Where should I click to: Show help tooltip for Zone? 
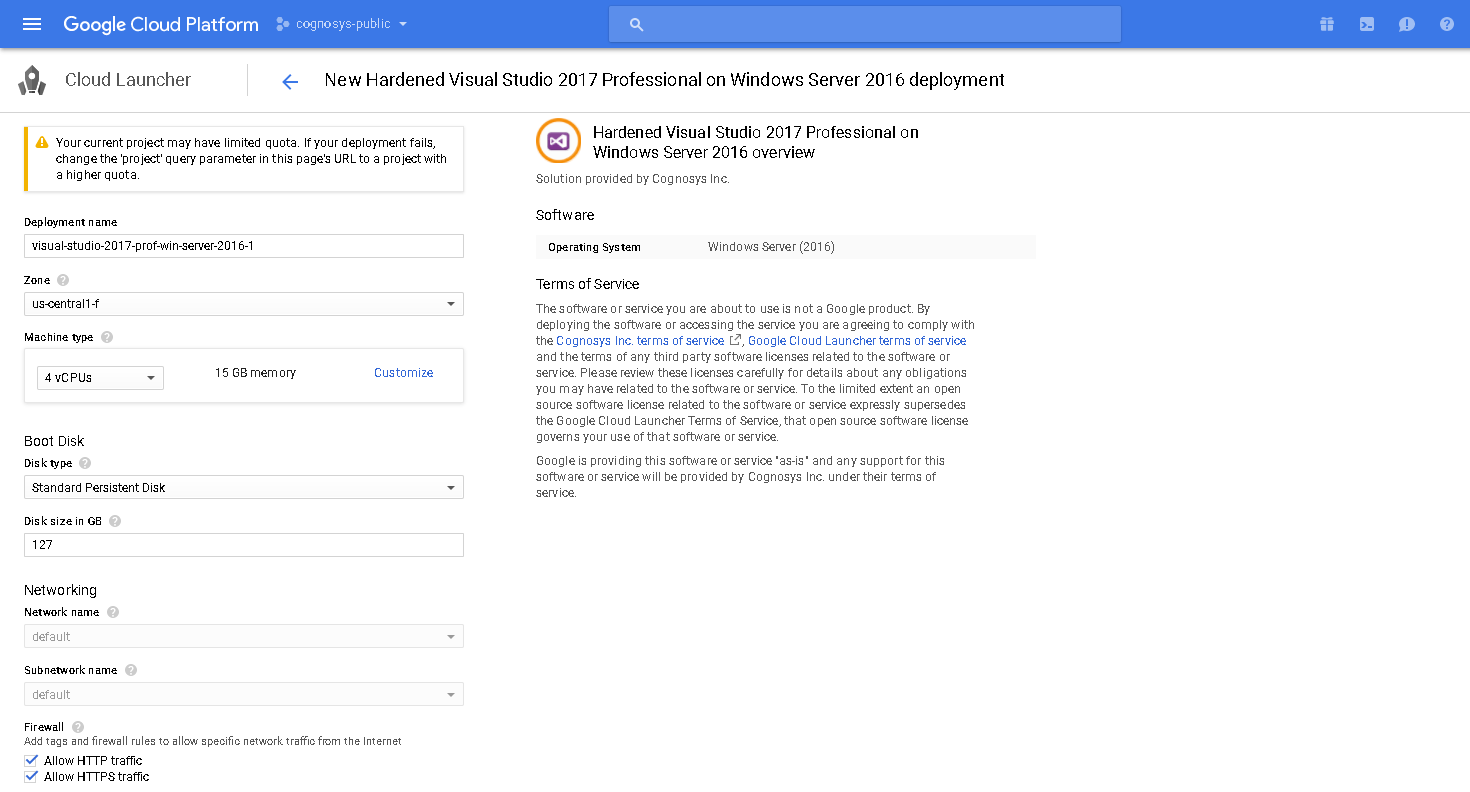coord(63,280)
